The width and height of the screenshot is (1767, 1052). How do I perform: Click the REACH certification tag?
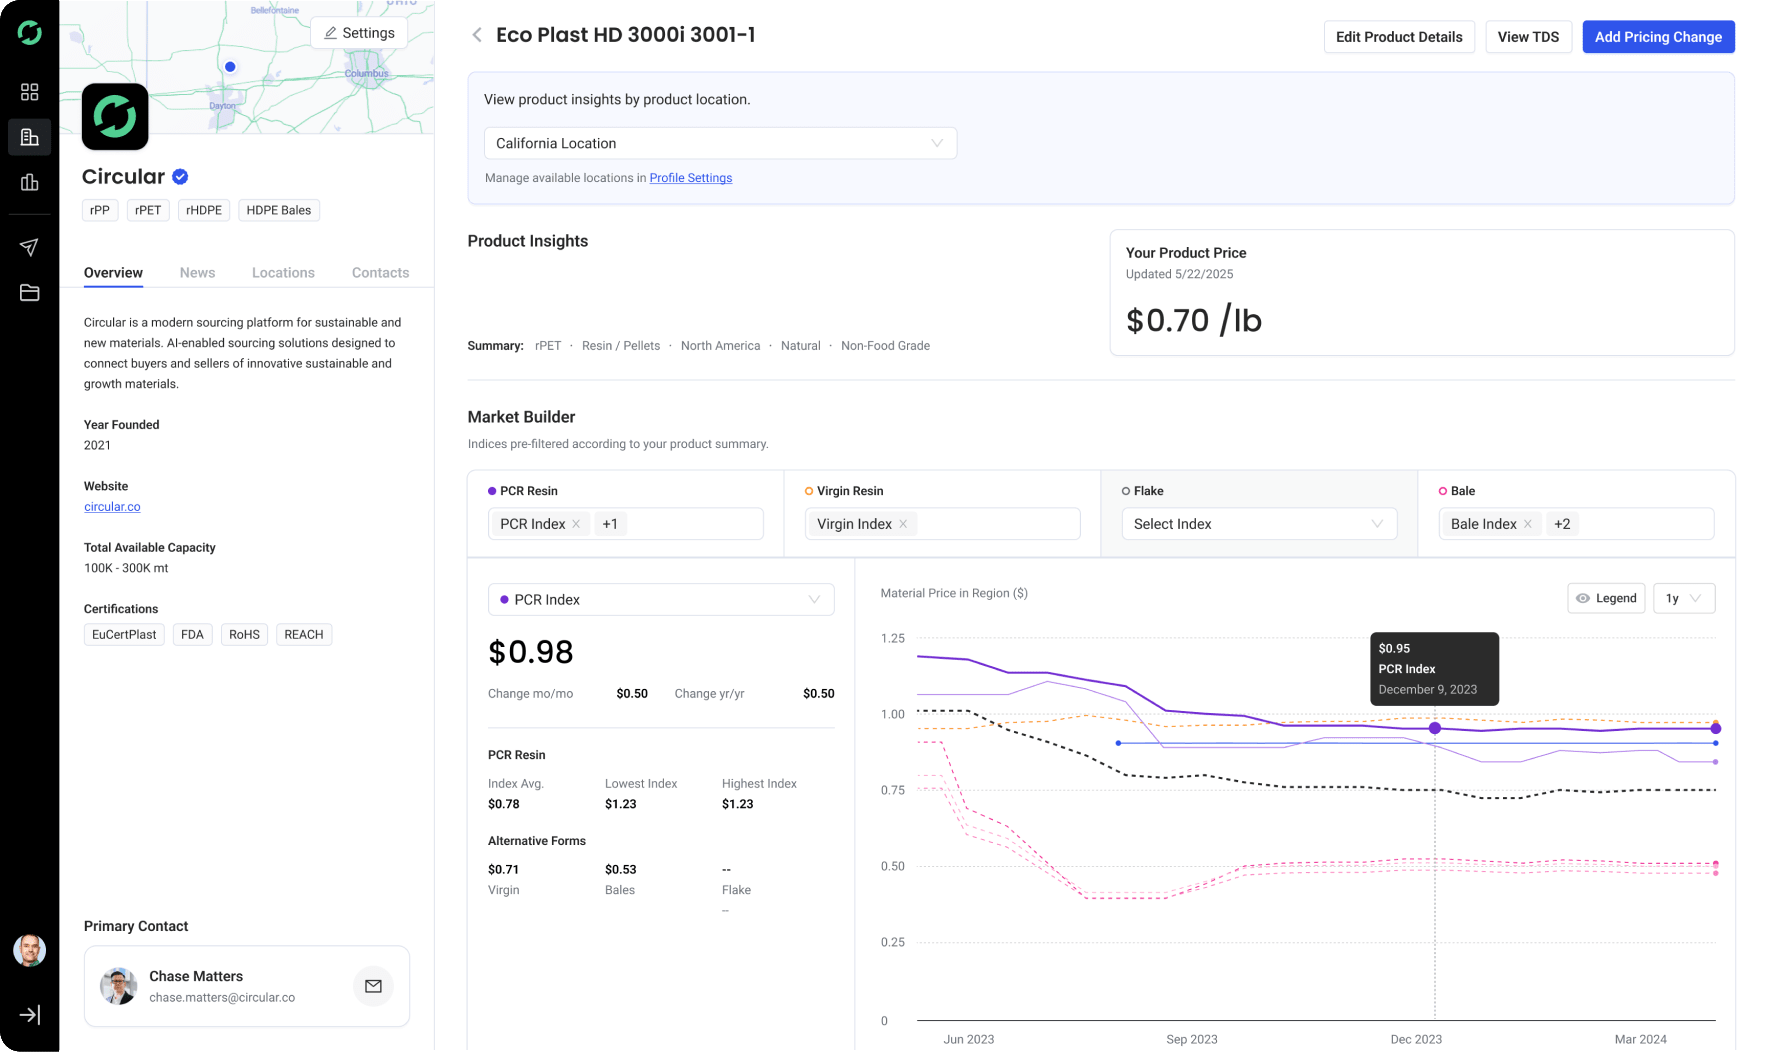click(304, 635)
